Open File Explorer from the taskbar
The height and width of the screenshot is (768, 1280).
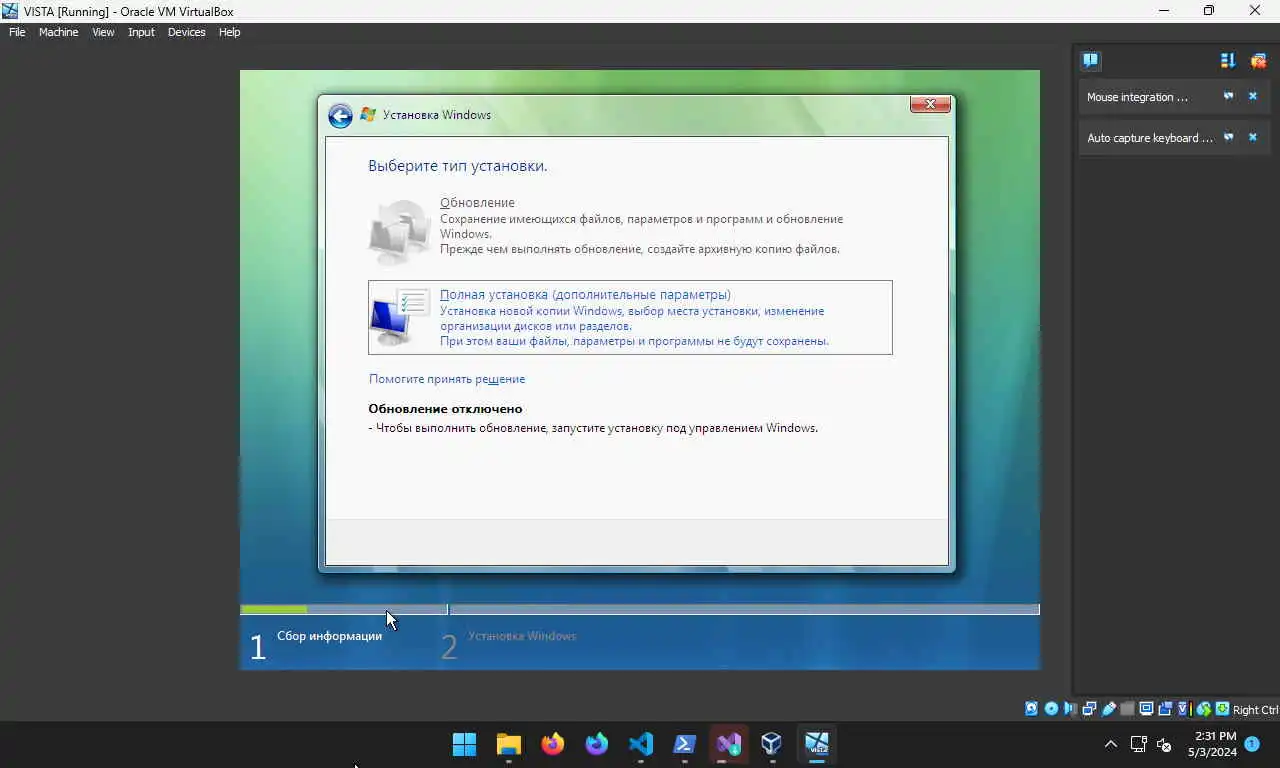coord(509,744)
